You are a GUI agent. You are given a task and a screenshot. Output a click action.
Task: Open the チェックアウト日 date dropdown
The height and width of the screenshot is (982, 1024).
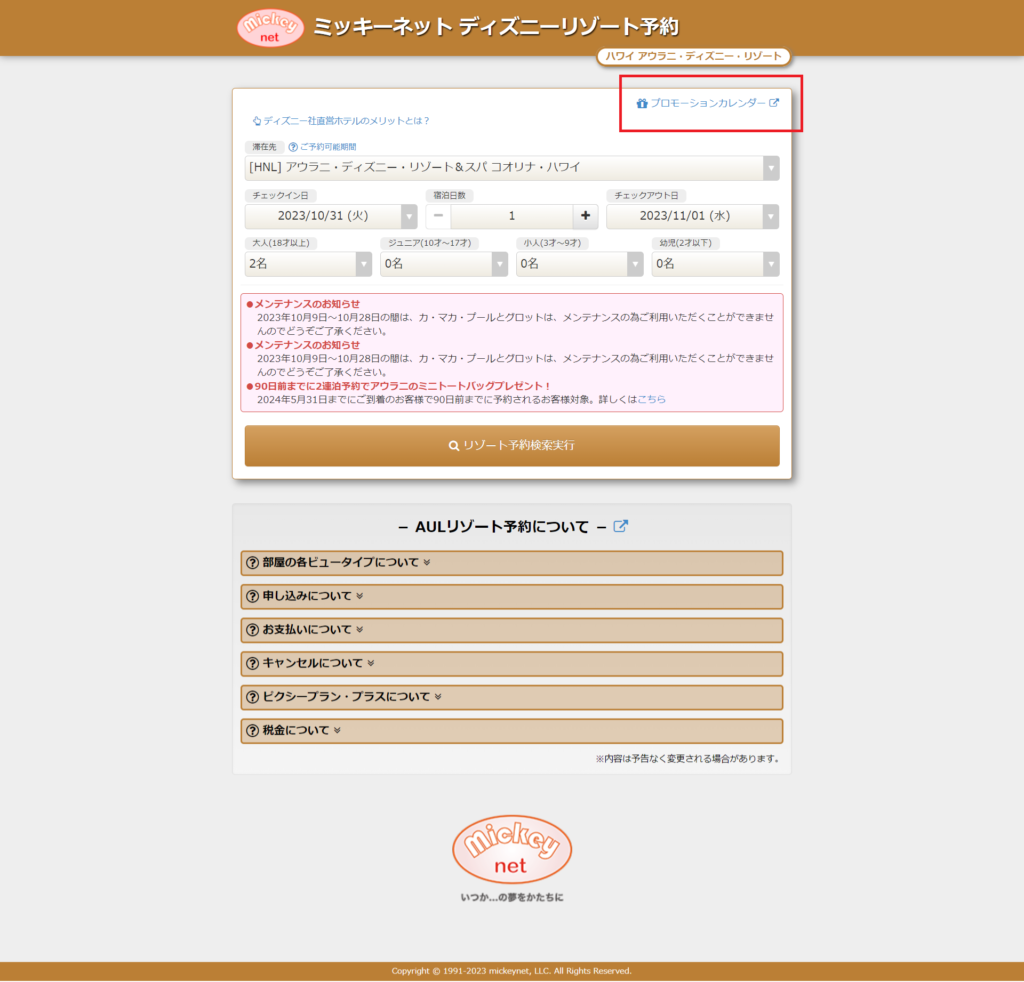tap(692, 216)
